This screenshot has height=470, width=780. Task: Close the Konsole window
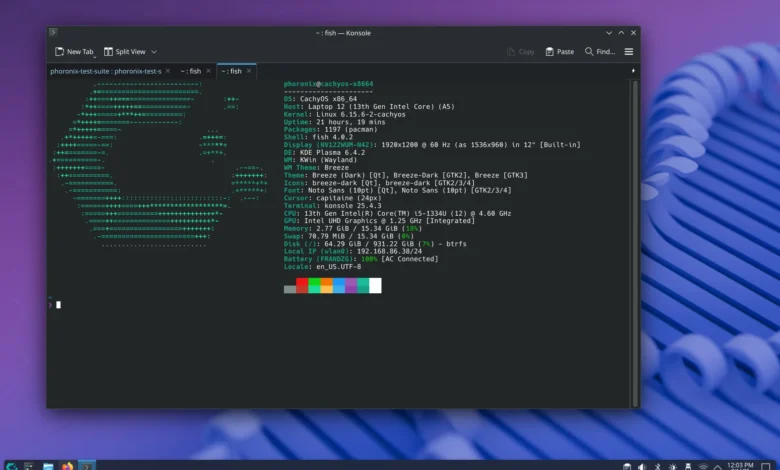pyautogui.click(x=633, y=33)
